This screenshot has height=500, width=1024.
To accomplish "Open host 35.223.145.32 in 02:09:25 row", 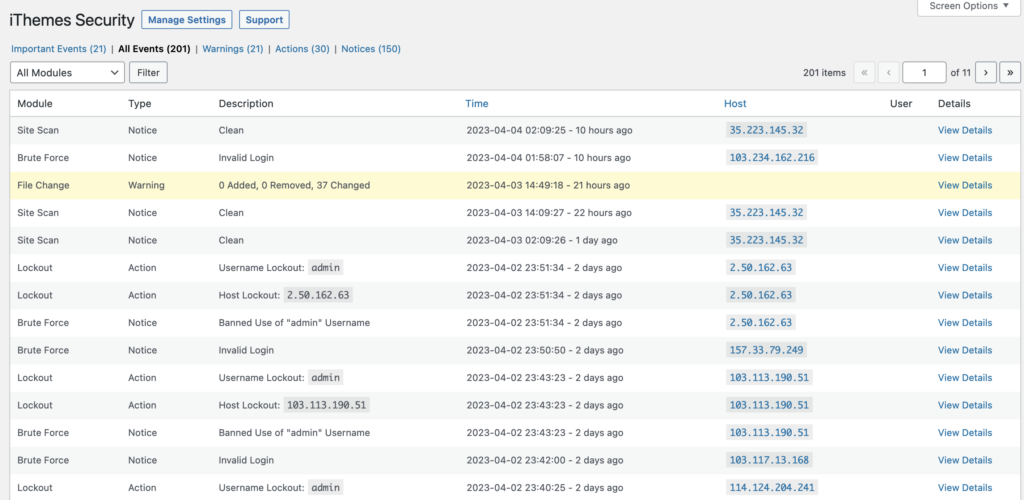I will point(766,130).
